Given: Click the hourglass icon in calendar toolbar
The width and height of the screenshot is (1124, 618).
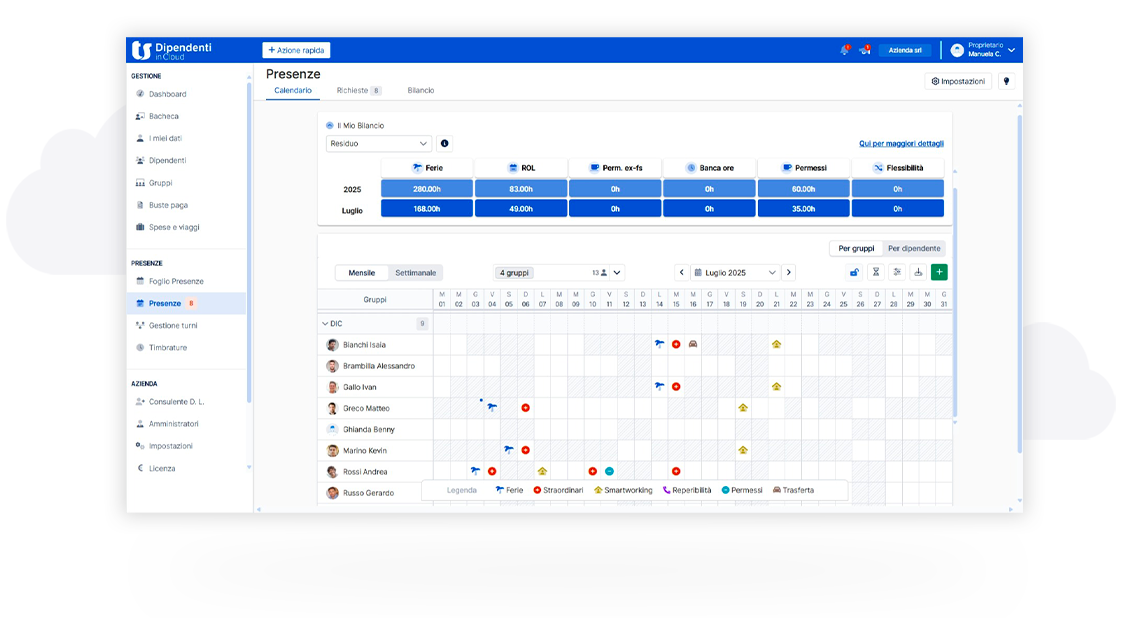Looking at the screenshot, I should pos(875,272).
